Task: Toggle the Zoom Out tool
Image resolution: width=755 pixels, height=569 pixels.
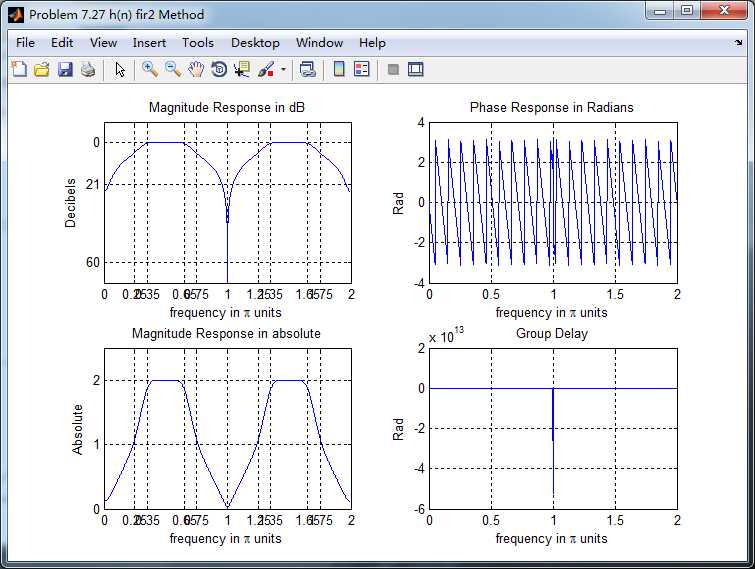Action: (x=173, y=69)
